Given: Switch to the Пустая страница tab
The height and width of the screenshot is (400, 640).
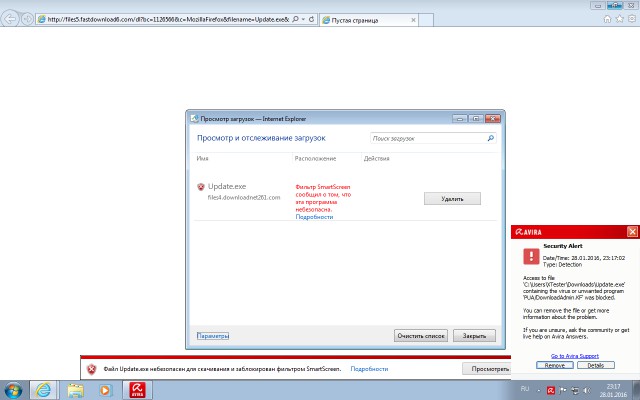Looking at the screenshot, I should click(369, 20).
